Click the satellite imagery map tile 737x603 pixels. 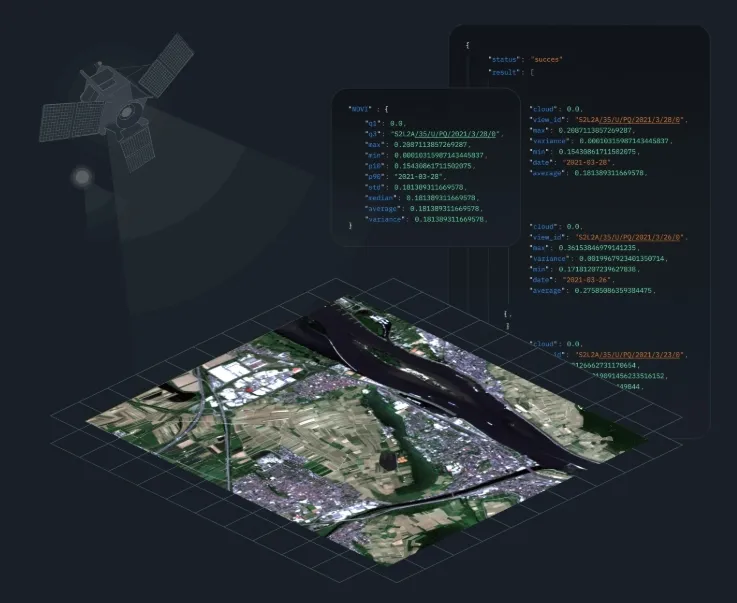coord(367,430)
